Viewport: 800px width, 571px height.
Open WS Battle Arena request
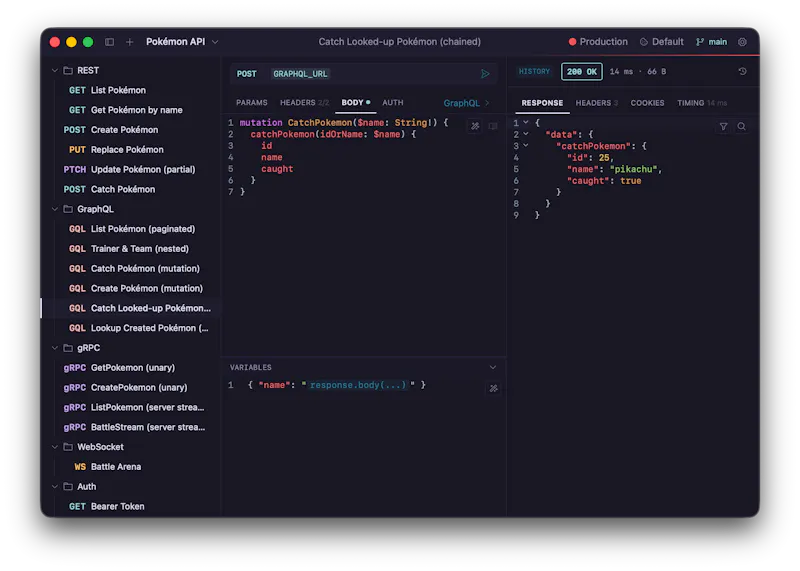(x=132, y=467)
